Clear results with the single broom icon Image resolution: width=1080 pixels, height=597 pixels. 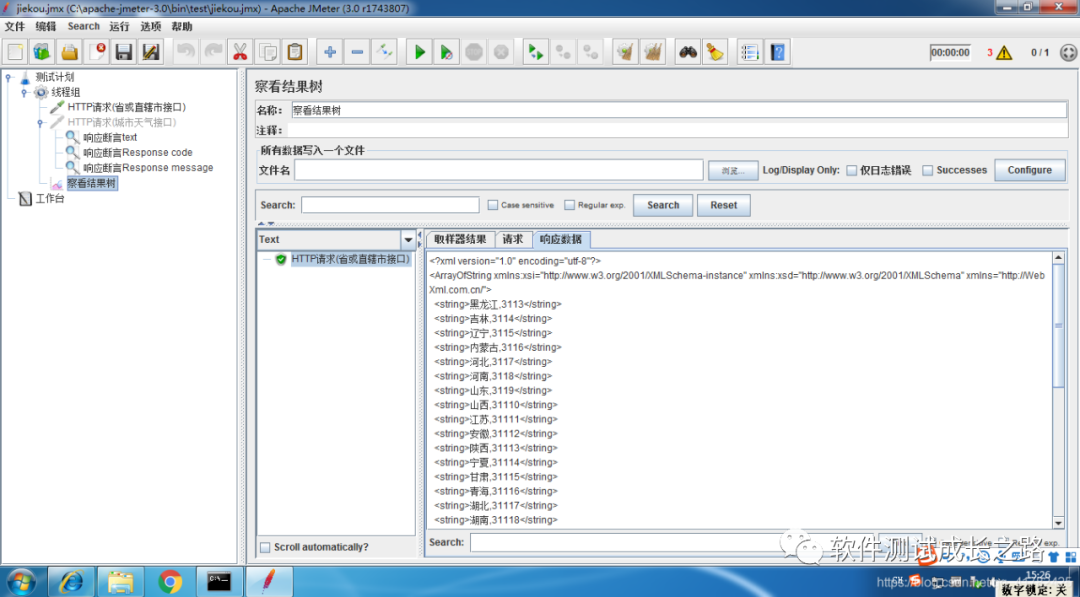pyautogui.click(x=625, y=52)
